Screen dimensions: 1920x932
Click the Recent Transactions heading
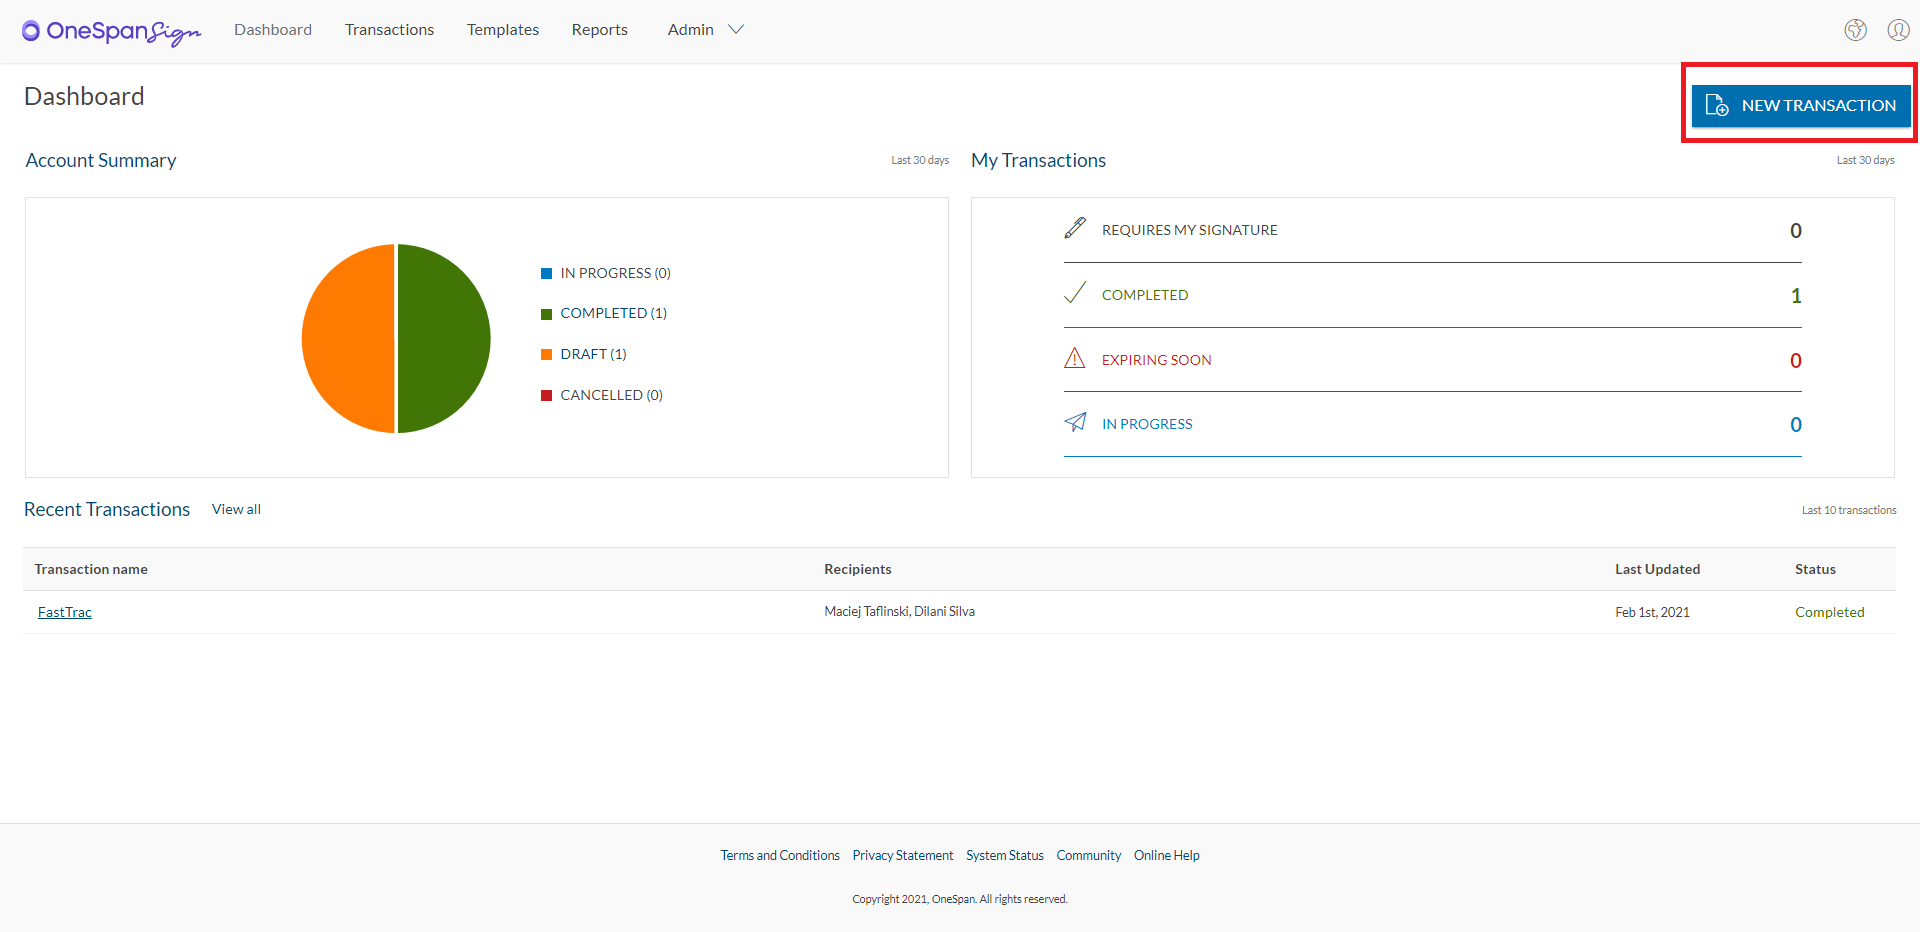tap(107, 509)
